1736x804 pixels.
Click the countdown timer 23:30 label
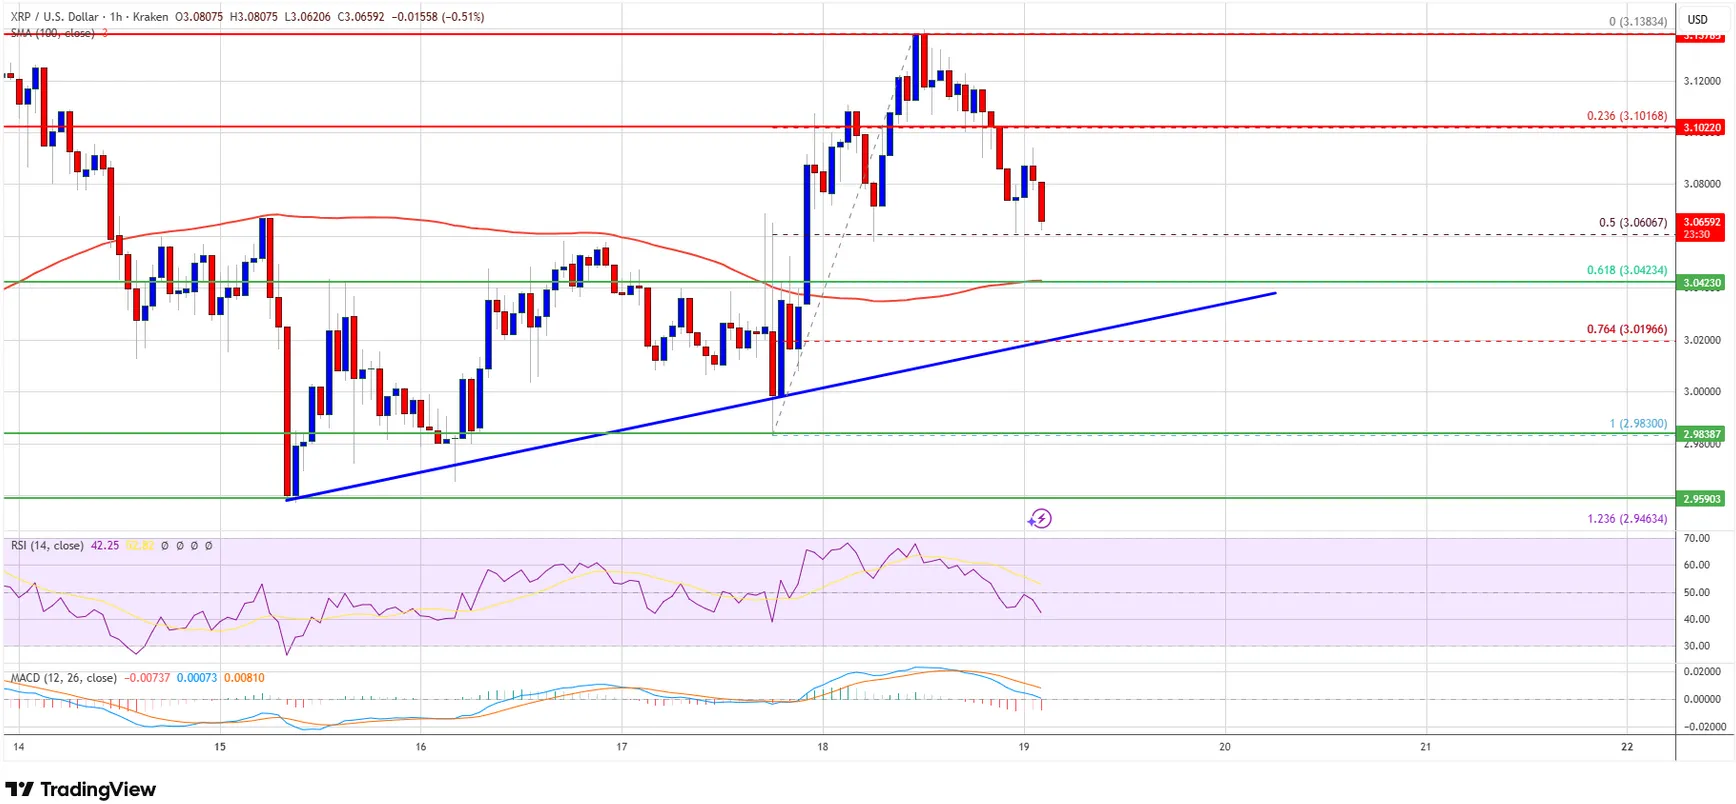(1702, 235)
